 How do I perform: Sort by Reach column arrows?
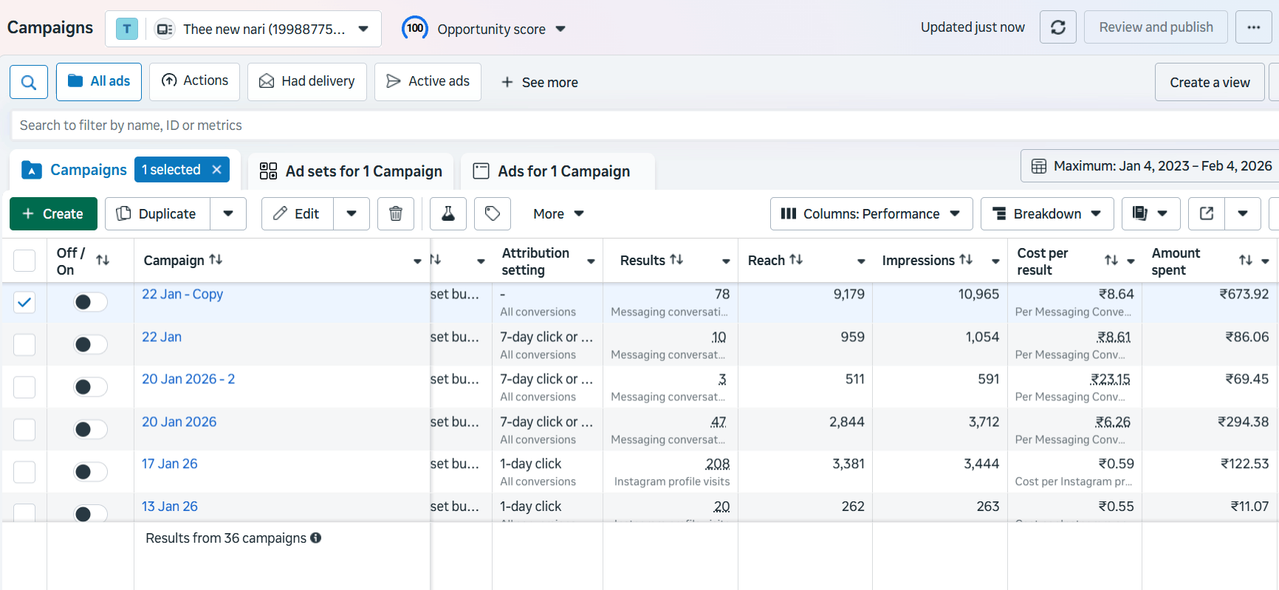tap(796, 260)
